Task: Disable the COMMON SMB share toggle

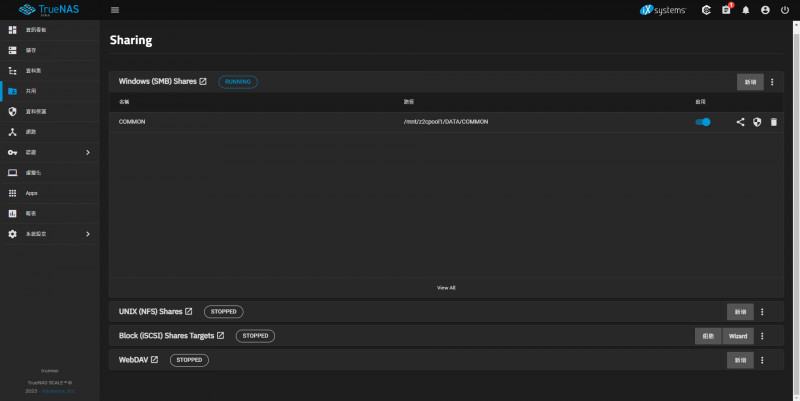Action: coord(703,122)
